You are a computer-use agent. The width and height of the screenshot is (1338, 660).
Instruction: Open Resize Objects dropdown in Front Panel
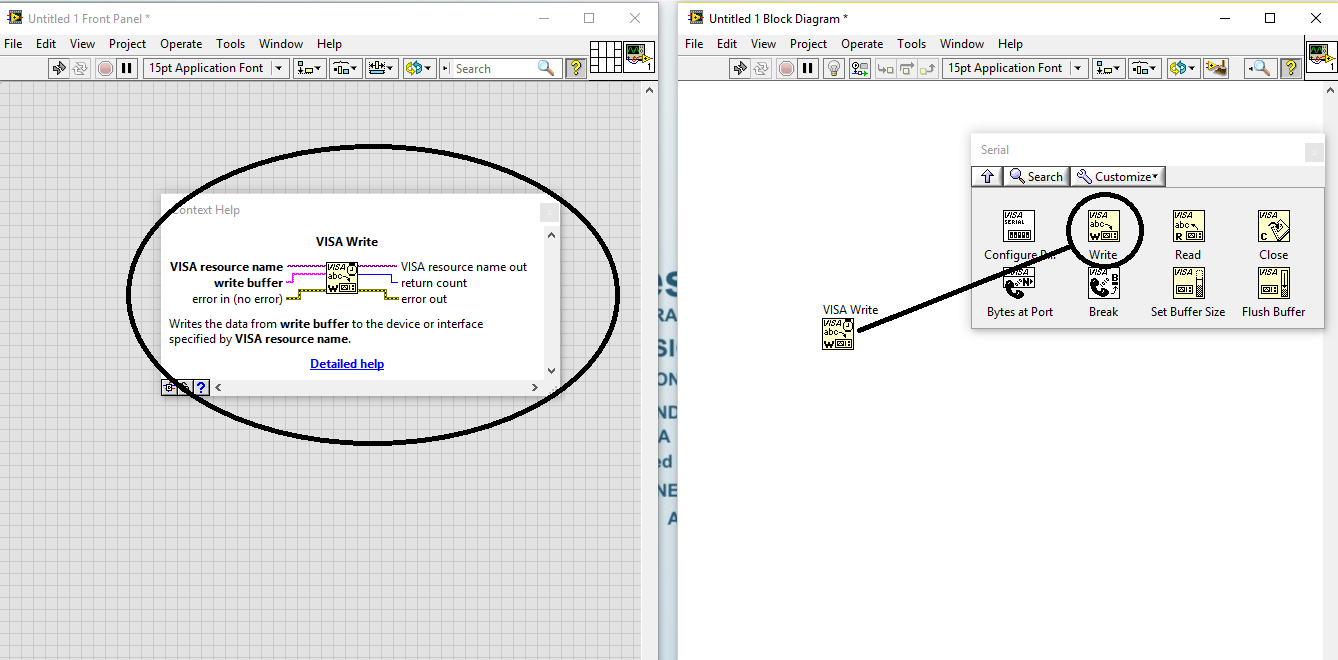382,68
